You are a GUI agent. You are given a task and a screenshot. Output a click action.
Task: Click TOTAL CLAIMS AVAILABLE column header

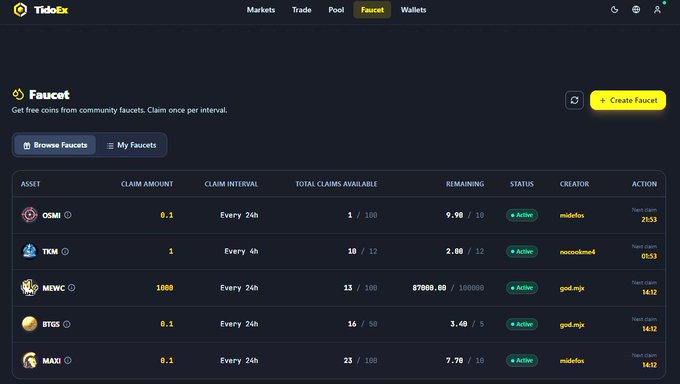336,184
